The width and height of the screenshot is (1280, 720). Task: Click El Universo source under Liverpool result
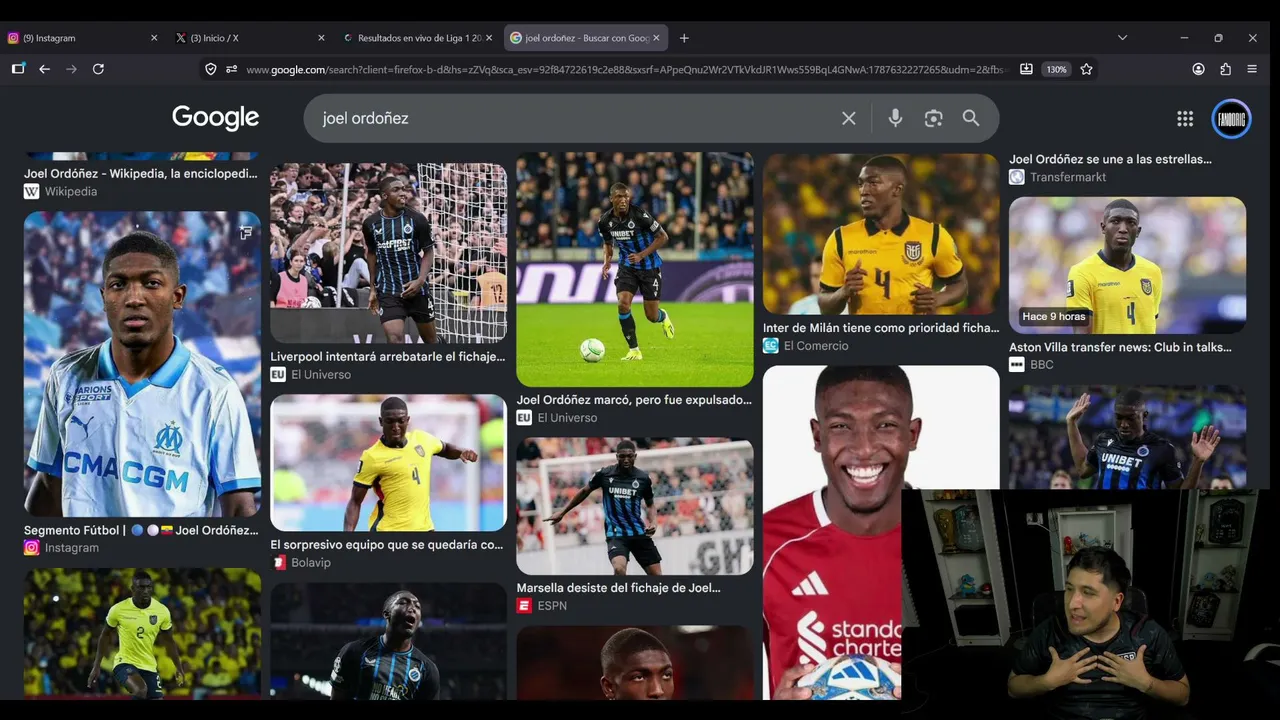pyautogui.click(x=311, y=375)
